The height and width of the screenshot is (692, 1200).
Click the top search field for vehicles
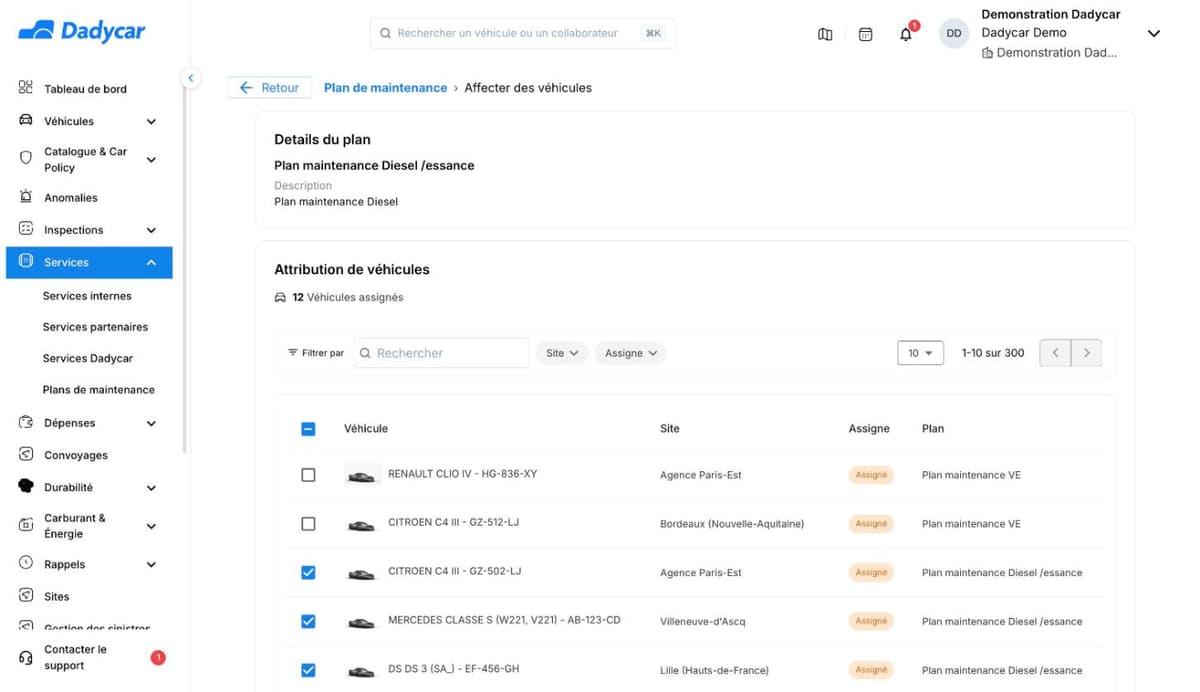point(522,33)
